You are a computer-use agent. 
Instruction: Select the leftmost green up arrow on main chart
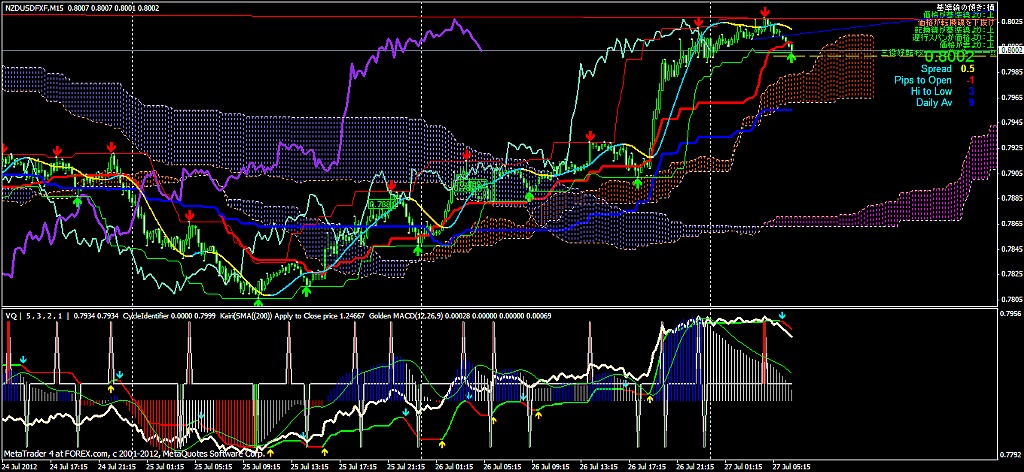coord(78,201)
